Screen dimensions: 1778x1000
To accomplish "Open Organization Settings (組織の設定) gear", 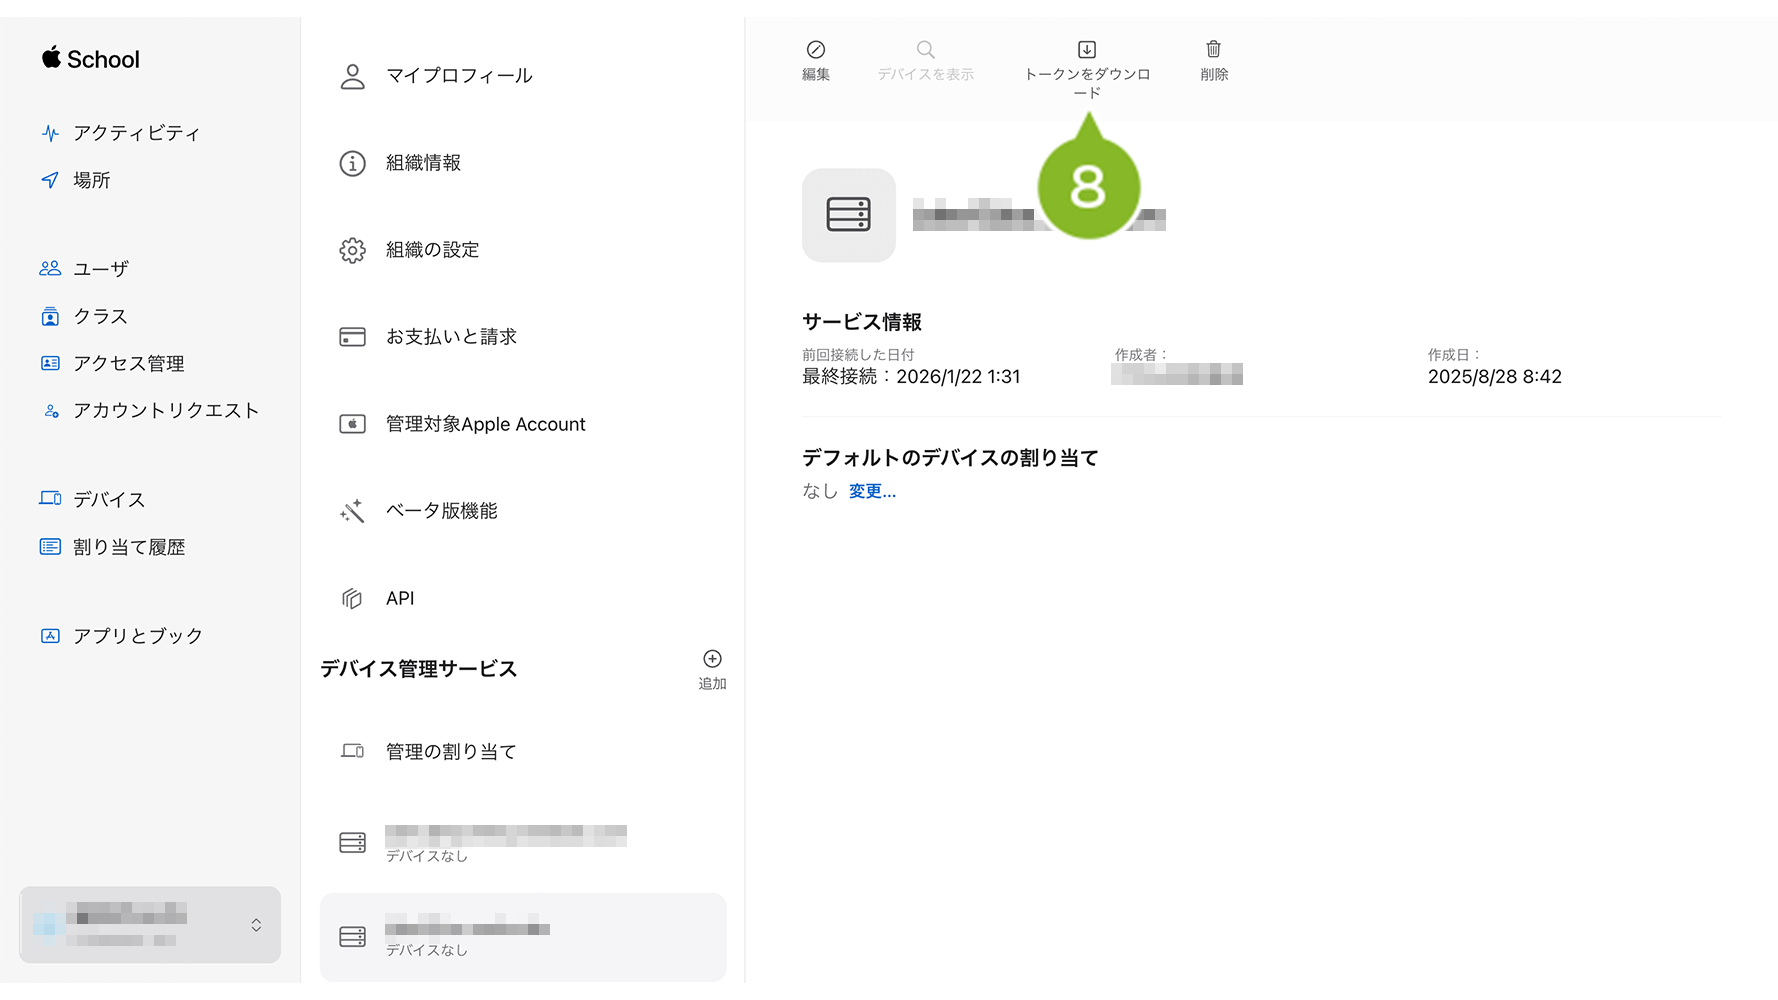I will coord(352,250).
